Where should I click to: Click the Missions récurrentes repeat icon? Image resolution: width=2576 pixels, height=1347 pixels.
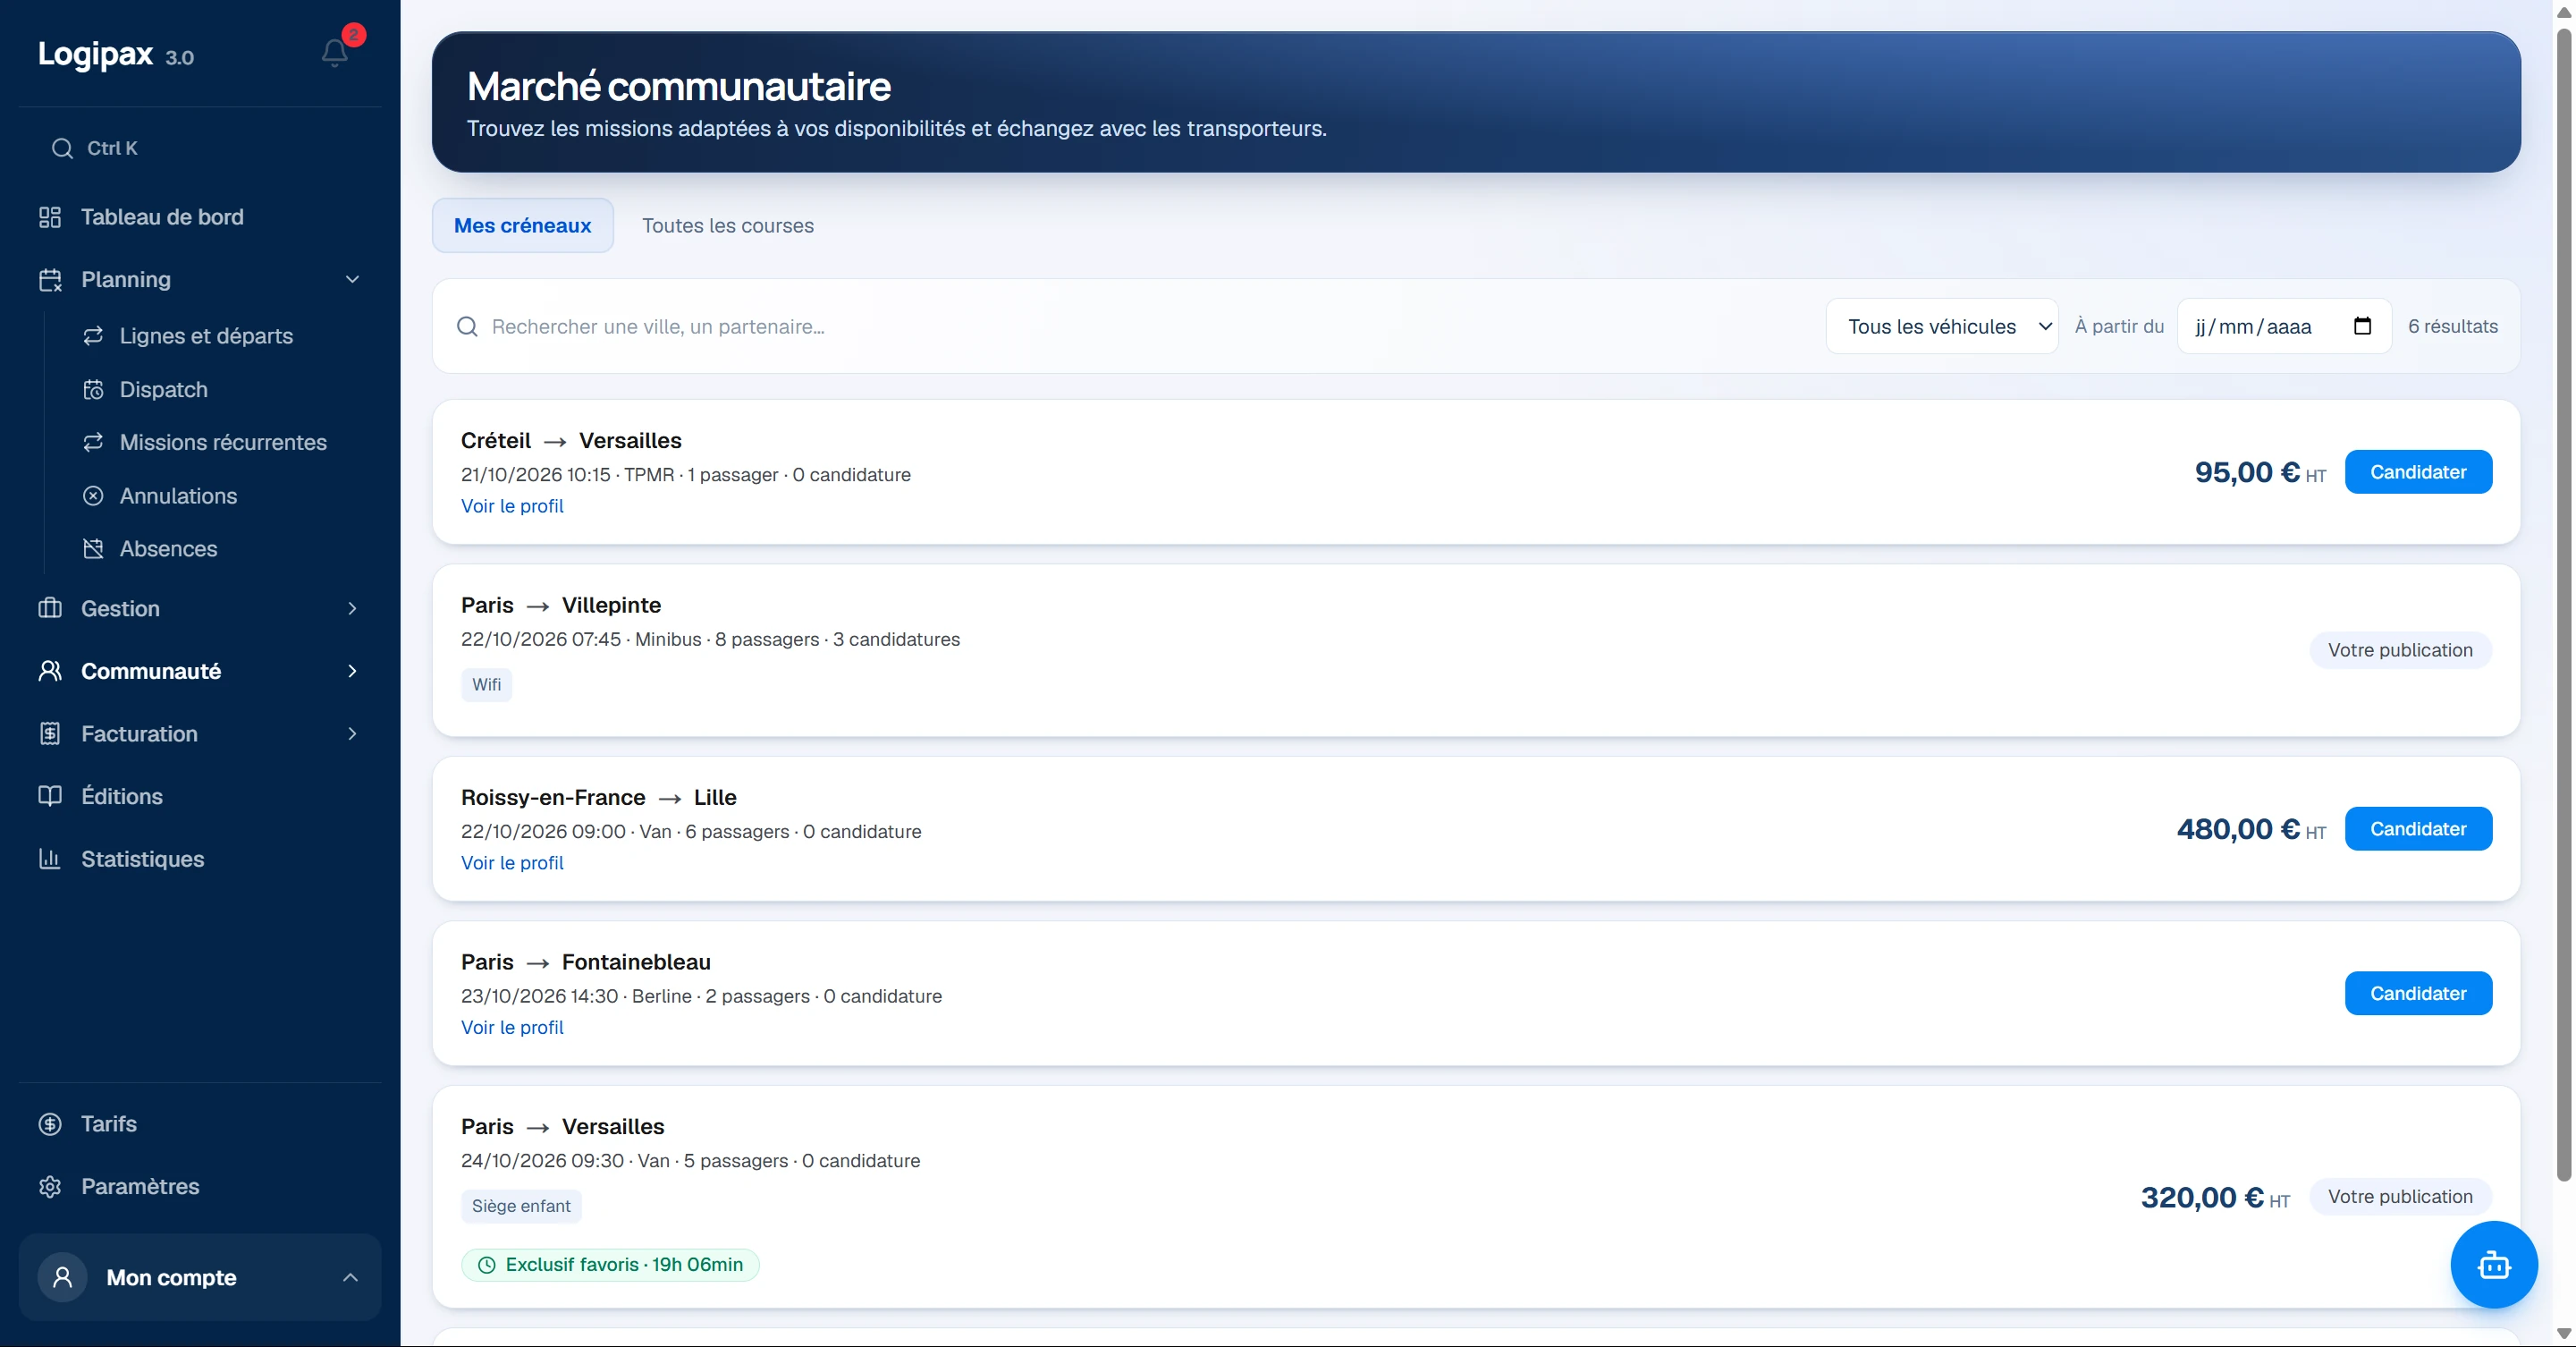click(x=93, y=442)
